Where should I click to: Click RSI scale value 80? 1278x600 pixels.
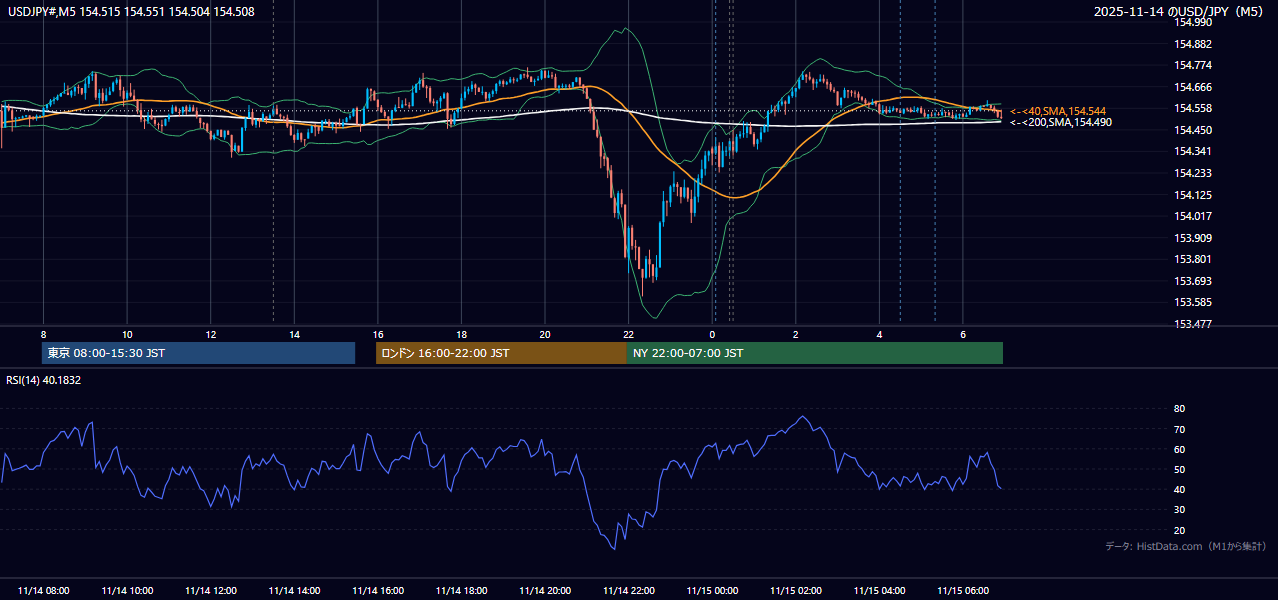tap(1180, 409)
